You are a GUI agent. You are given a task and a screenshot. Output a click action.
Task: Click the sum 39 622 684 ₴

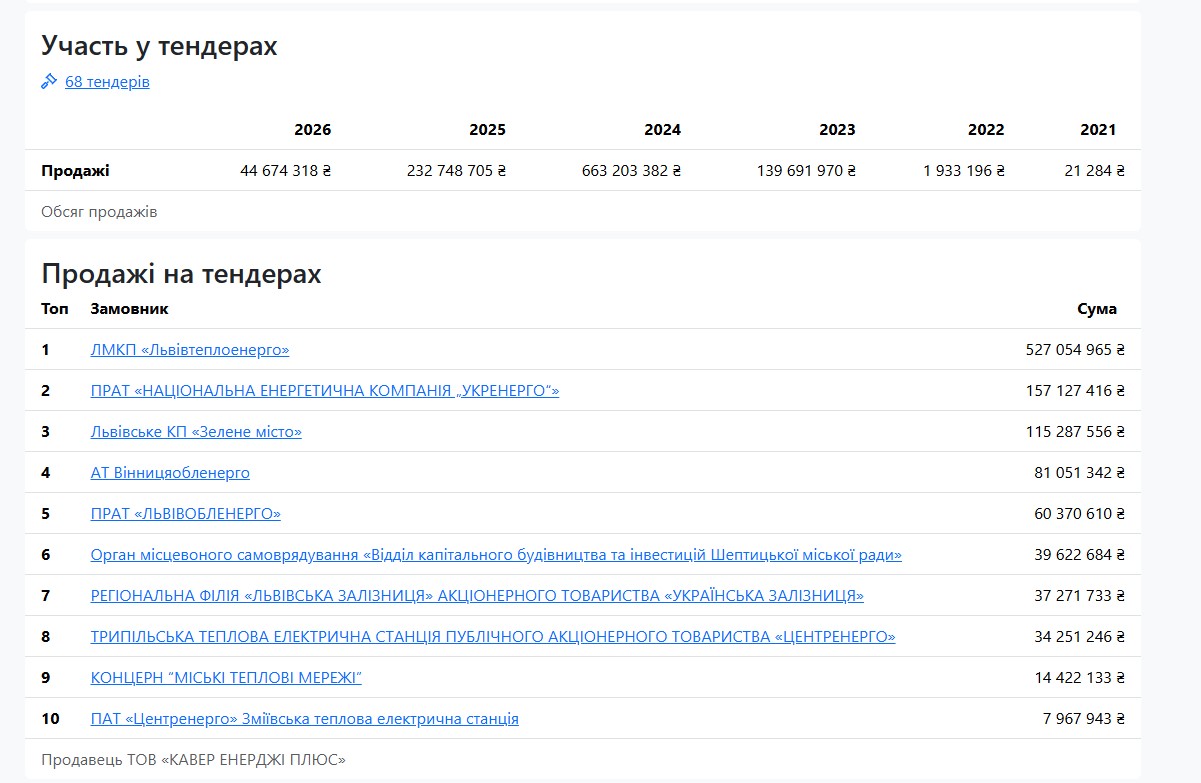(1080, 555)
